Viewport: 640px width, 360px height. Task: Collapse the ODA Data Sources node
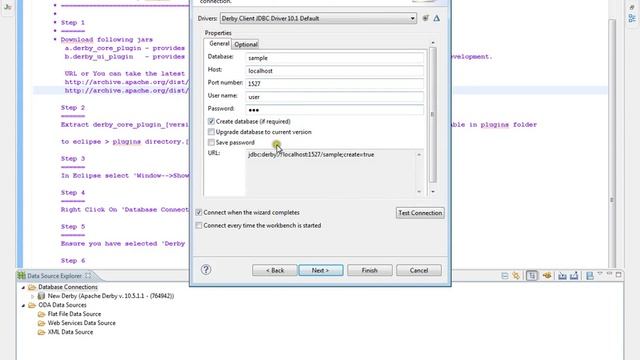tap(23, 305)
